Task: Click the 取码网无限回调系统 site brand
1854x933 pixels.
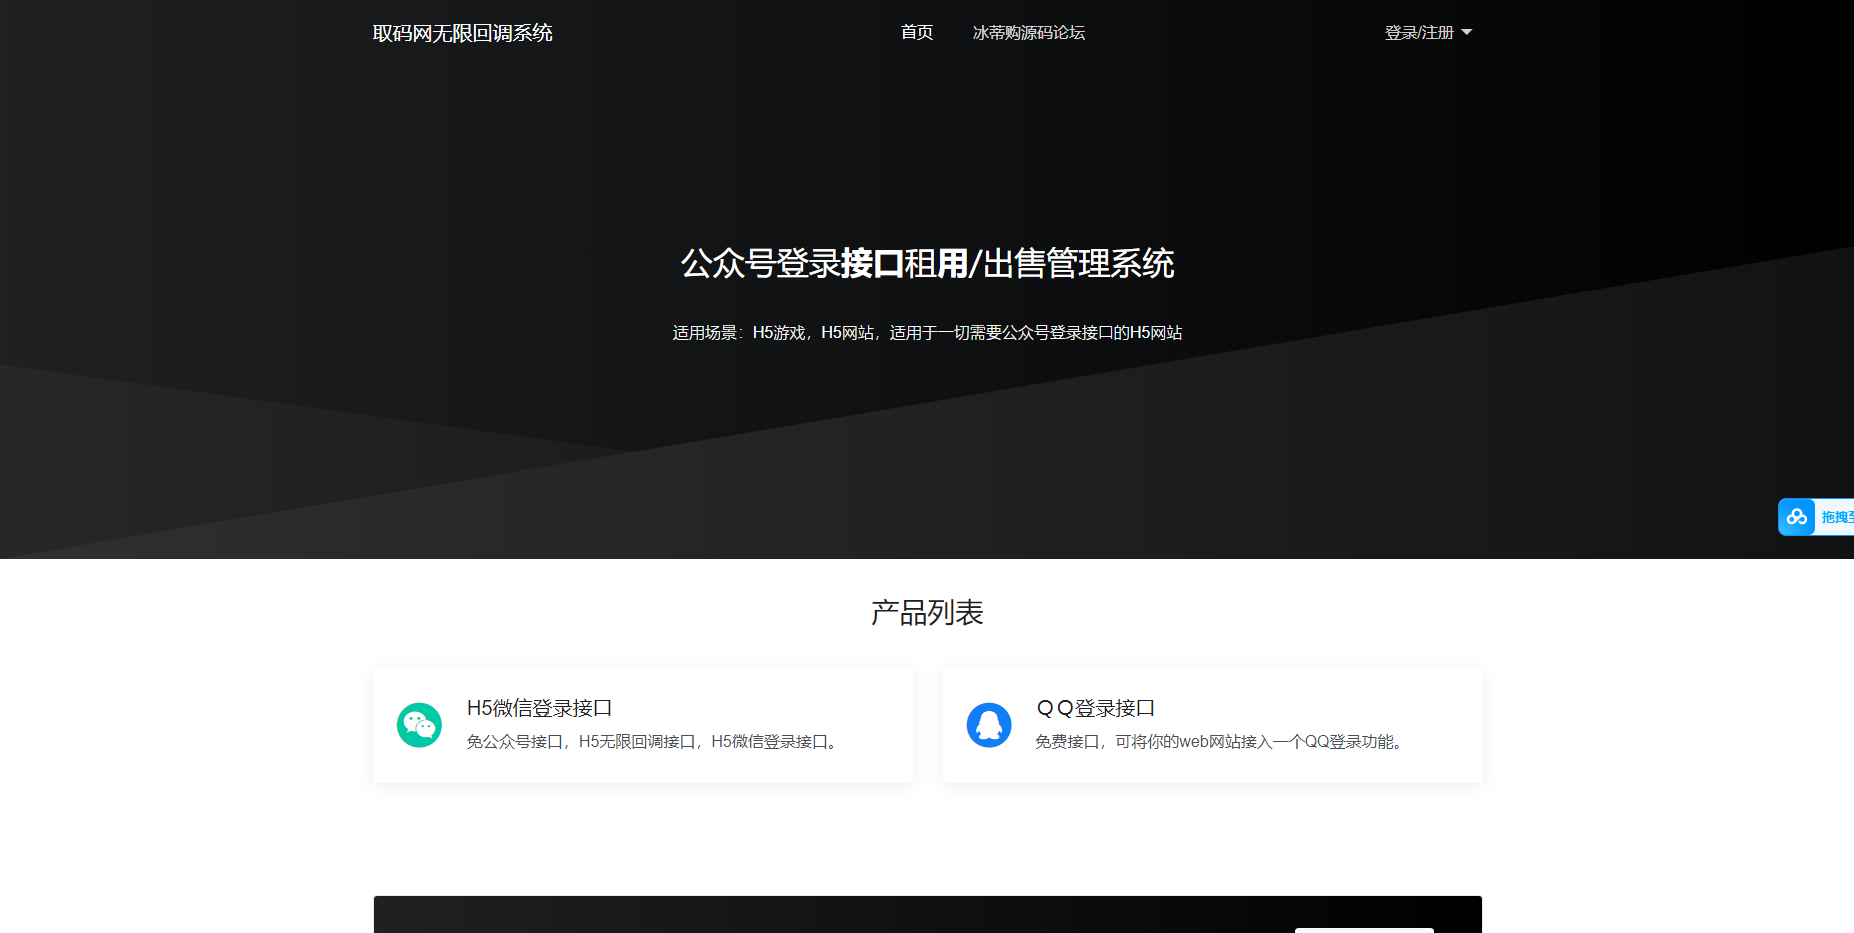Action: [x=462, y=33]
